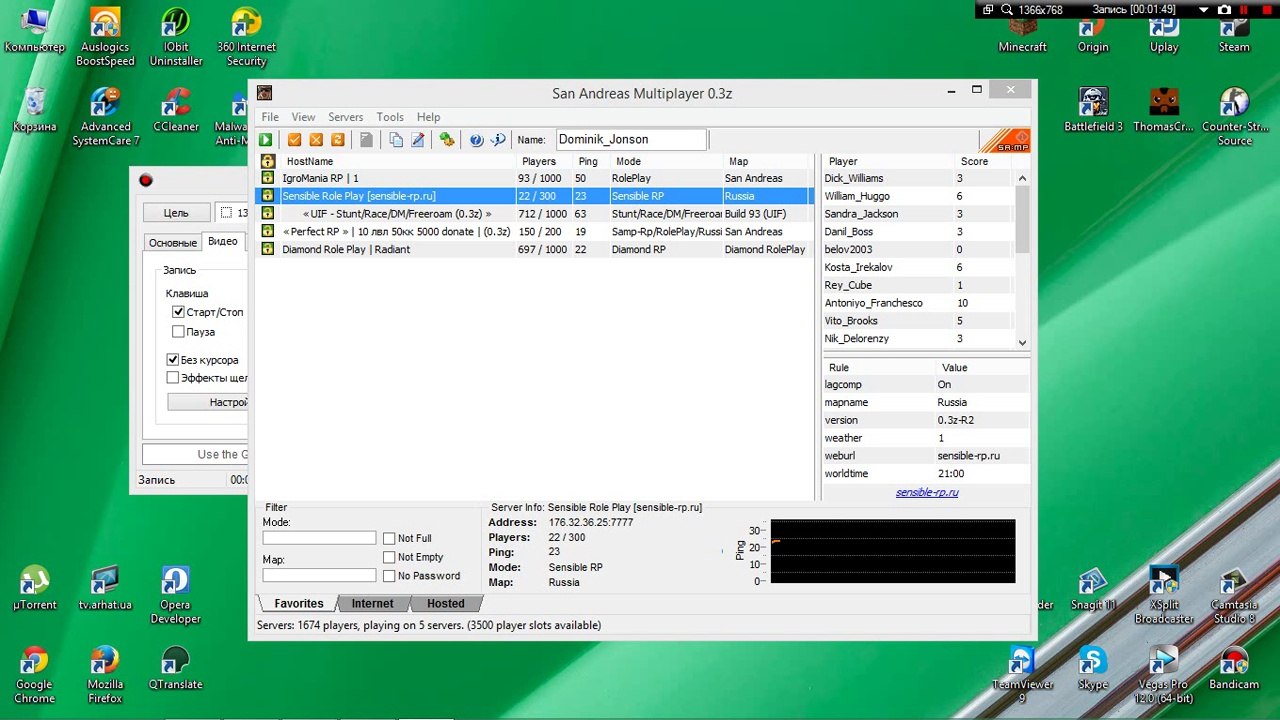This screenshot has width=1280, height=720.
Task: Open the View menu
Action: pos(303,117)
